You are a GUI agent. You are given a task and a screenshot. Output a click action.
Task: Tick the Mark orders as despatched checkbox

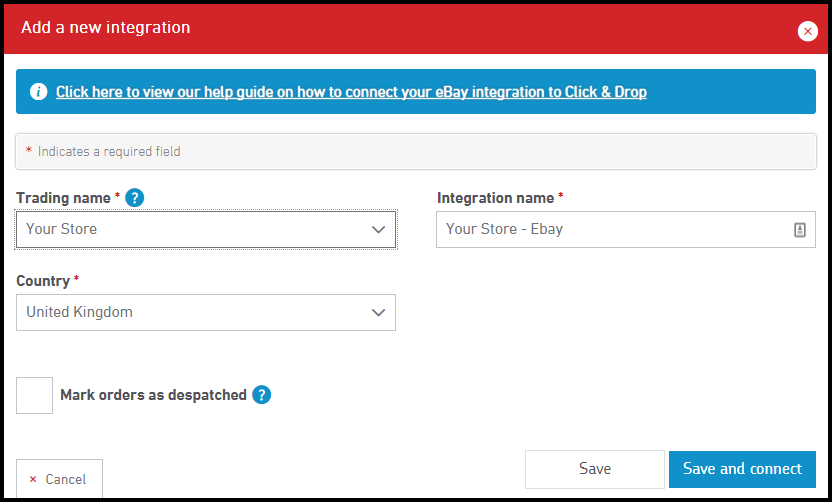pyautogui.click(x=35, y=395)
